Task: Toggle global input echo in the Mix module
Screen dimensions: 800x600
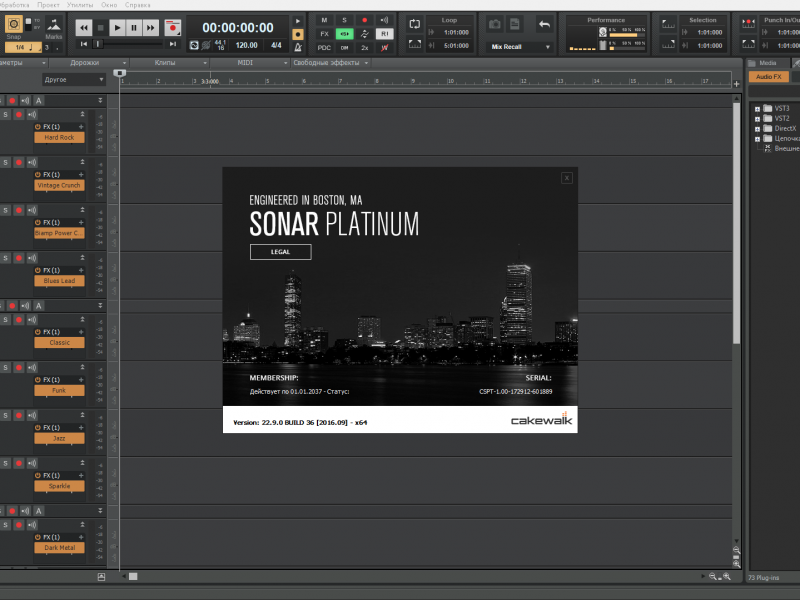Action: 384,20
